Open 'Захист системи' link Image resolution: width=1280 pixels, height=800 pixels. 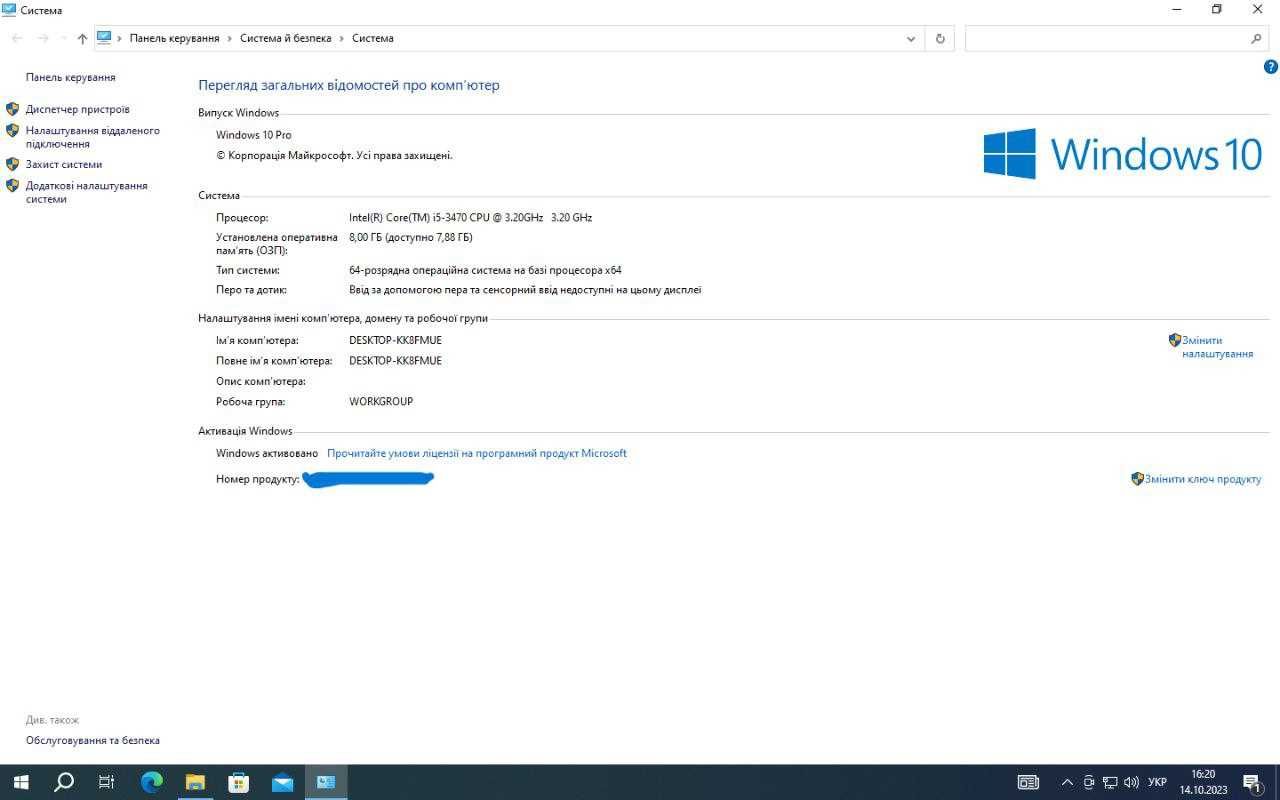click(x=64, y=164)
